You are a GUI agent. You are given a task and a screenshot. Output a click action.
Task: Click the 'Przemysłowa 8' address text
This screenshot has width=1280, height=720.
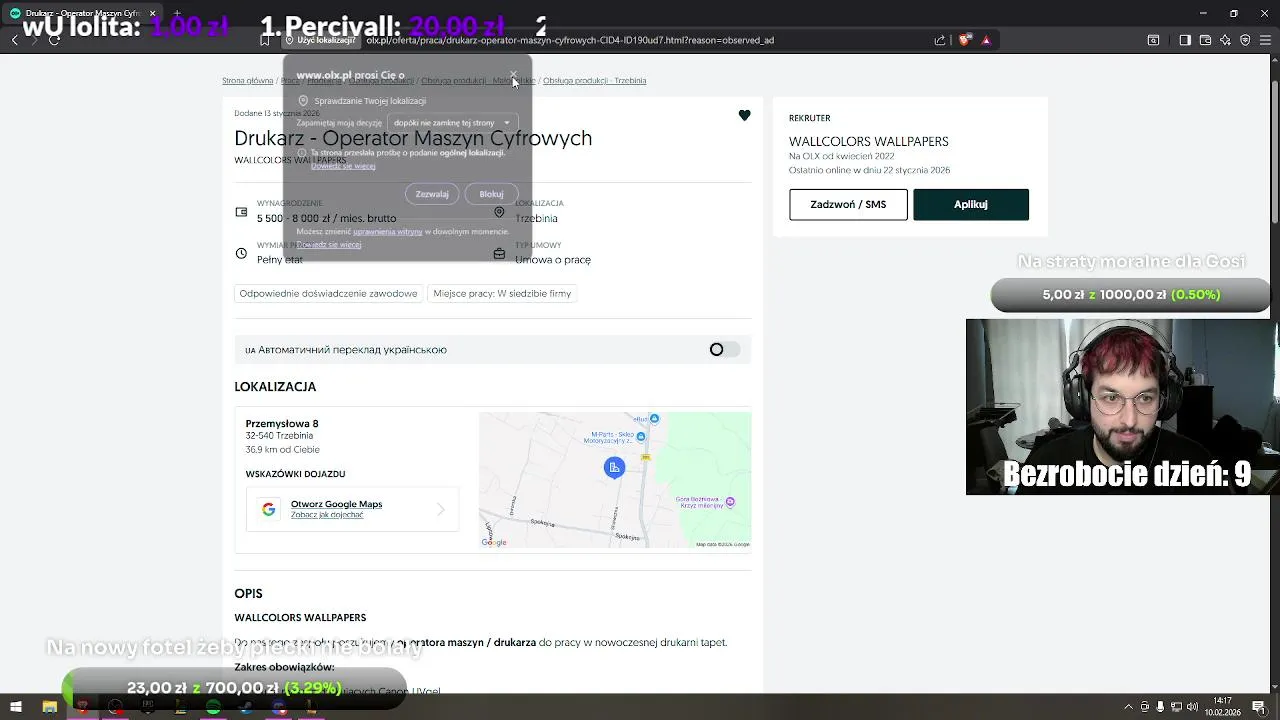282,424
